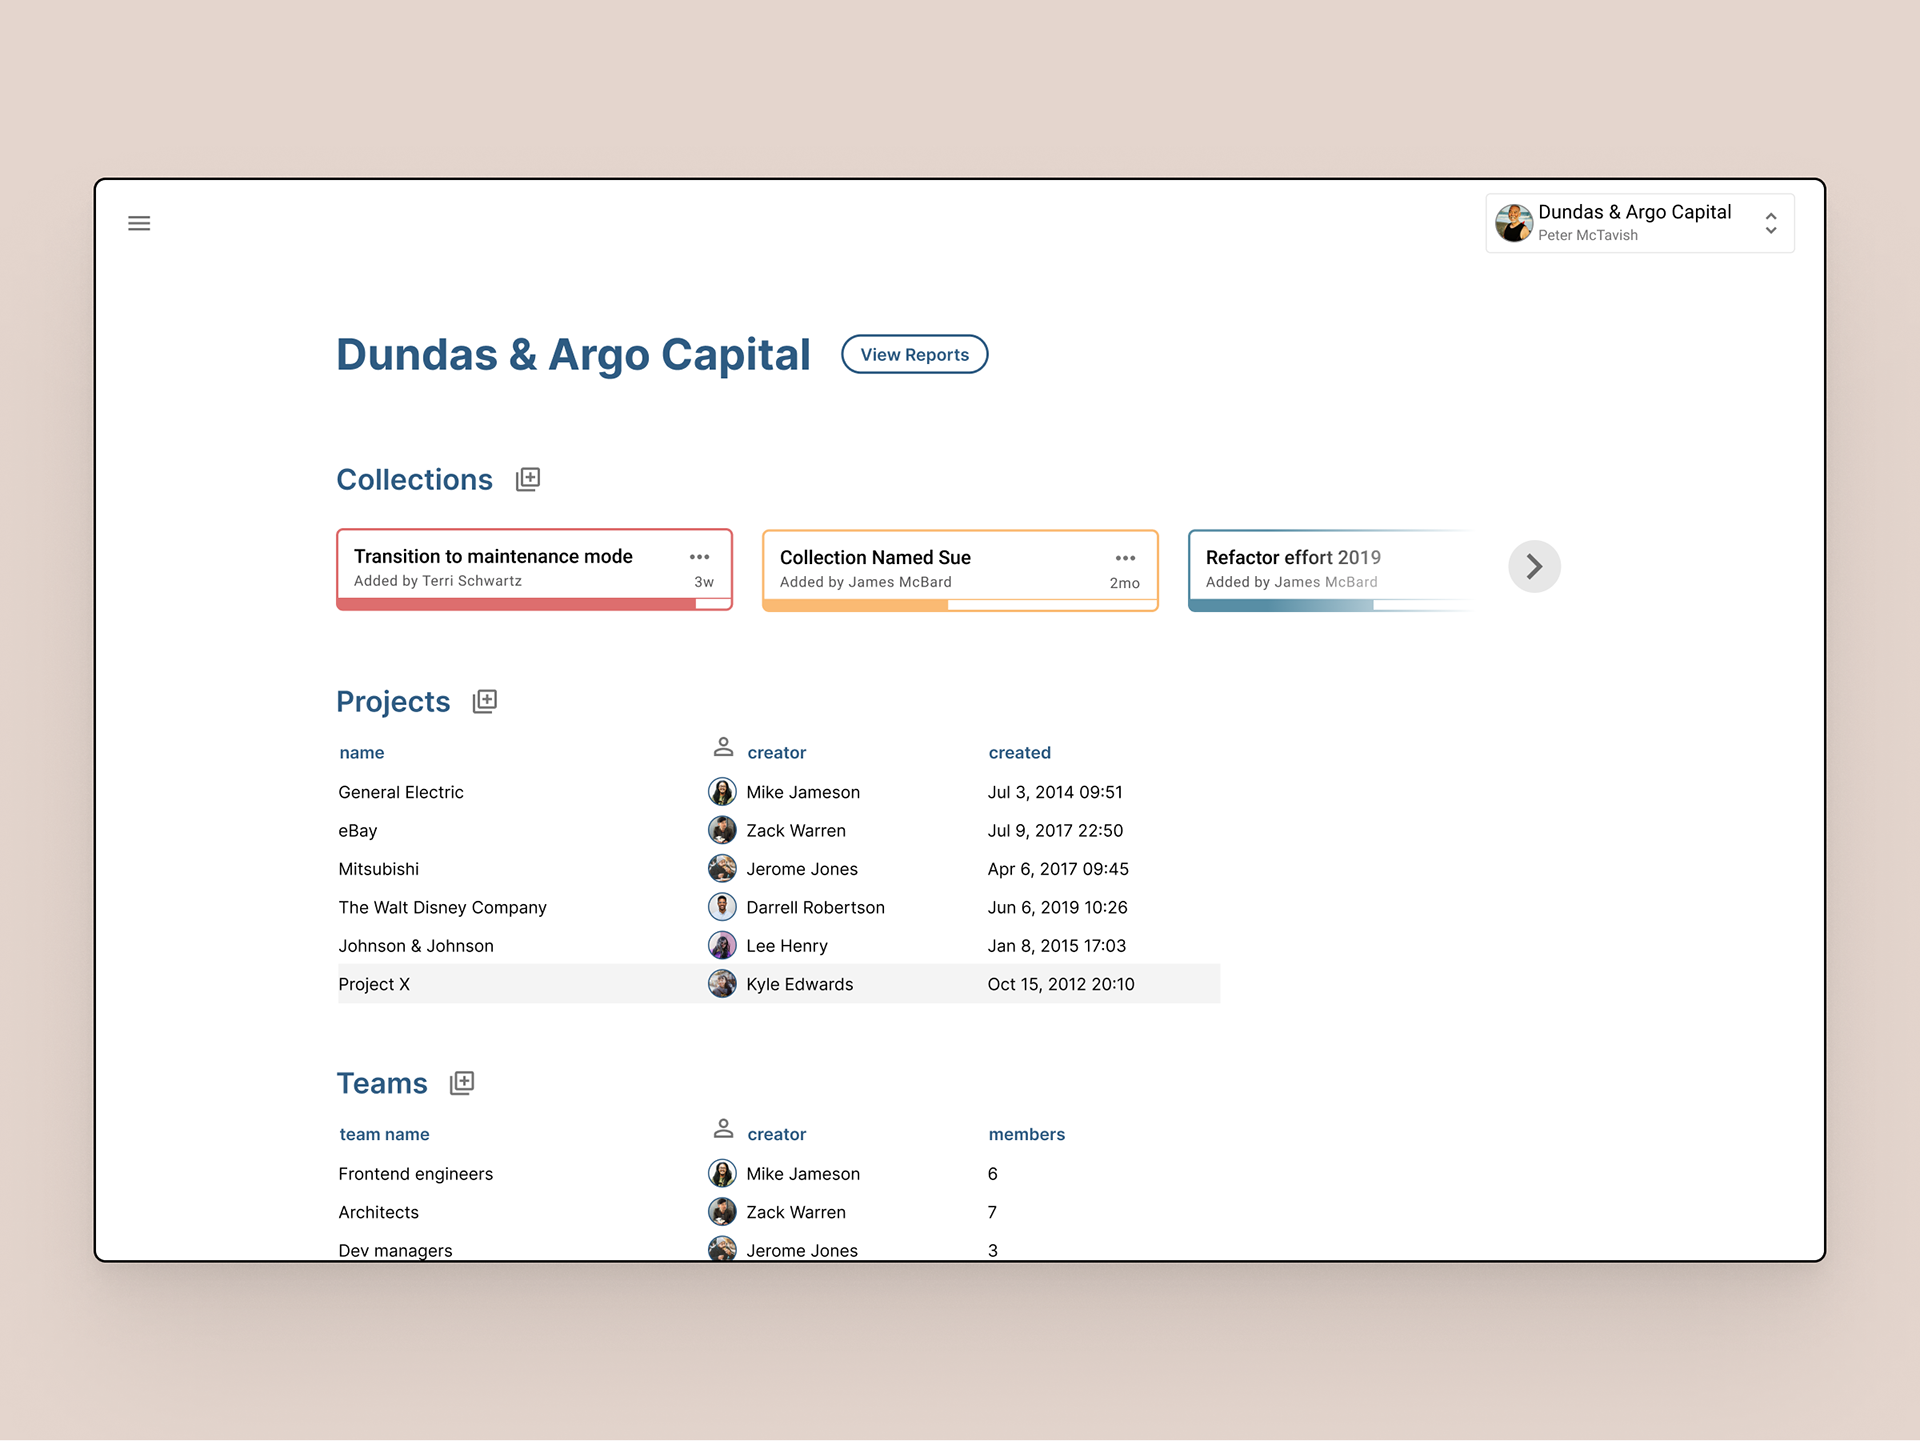Click the Darrell Robertson creator name
Image resolution: width=1920 pixels, height=1441 pixels.
[816, 908]
